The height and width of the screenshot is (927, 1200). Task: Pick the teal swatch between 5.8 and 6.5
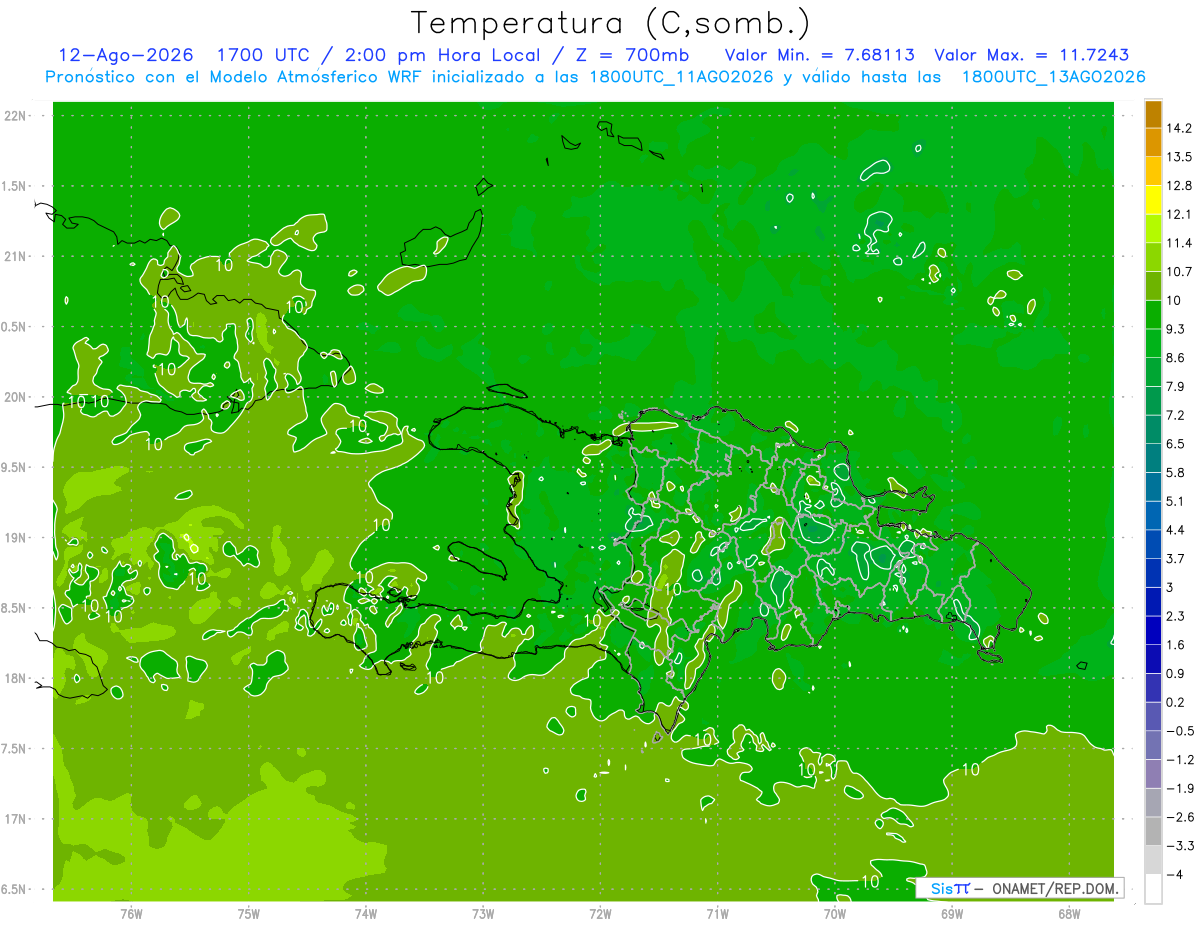[1153, 458]
